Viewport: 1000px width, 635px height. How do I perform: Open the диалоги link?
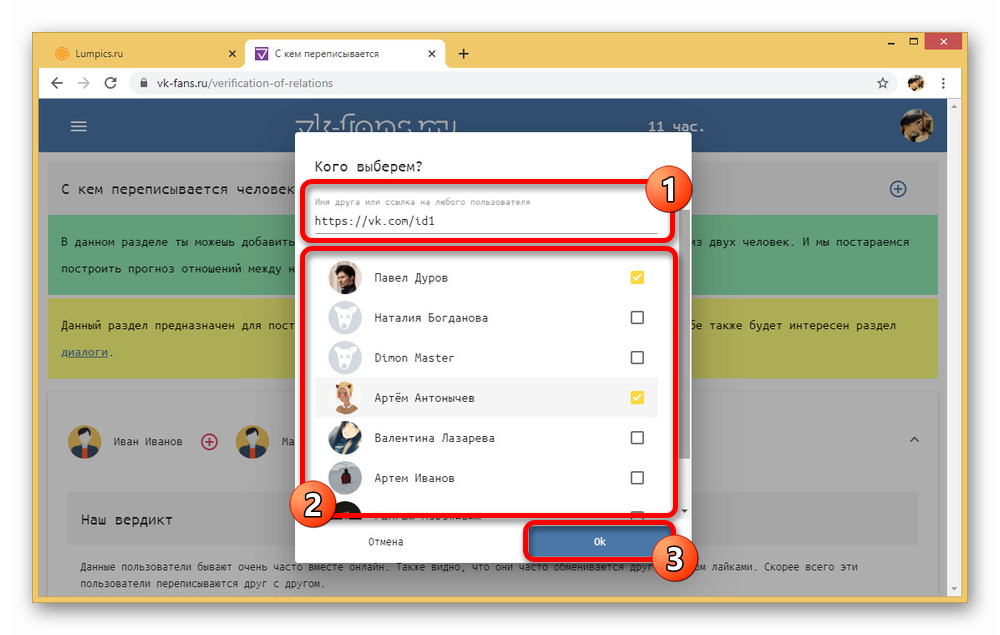[84, 352]
